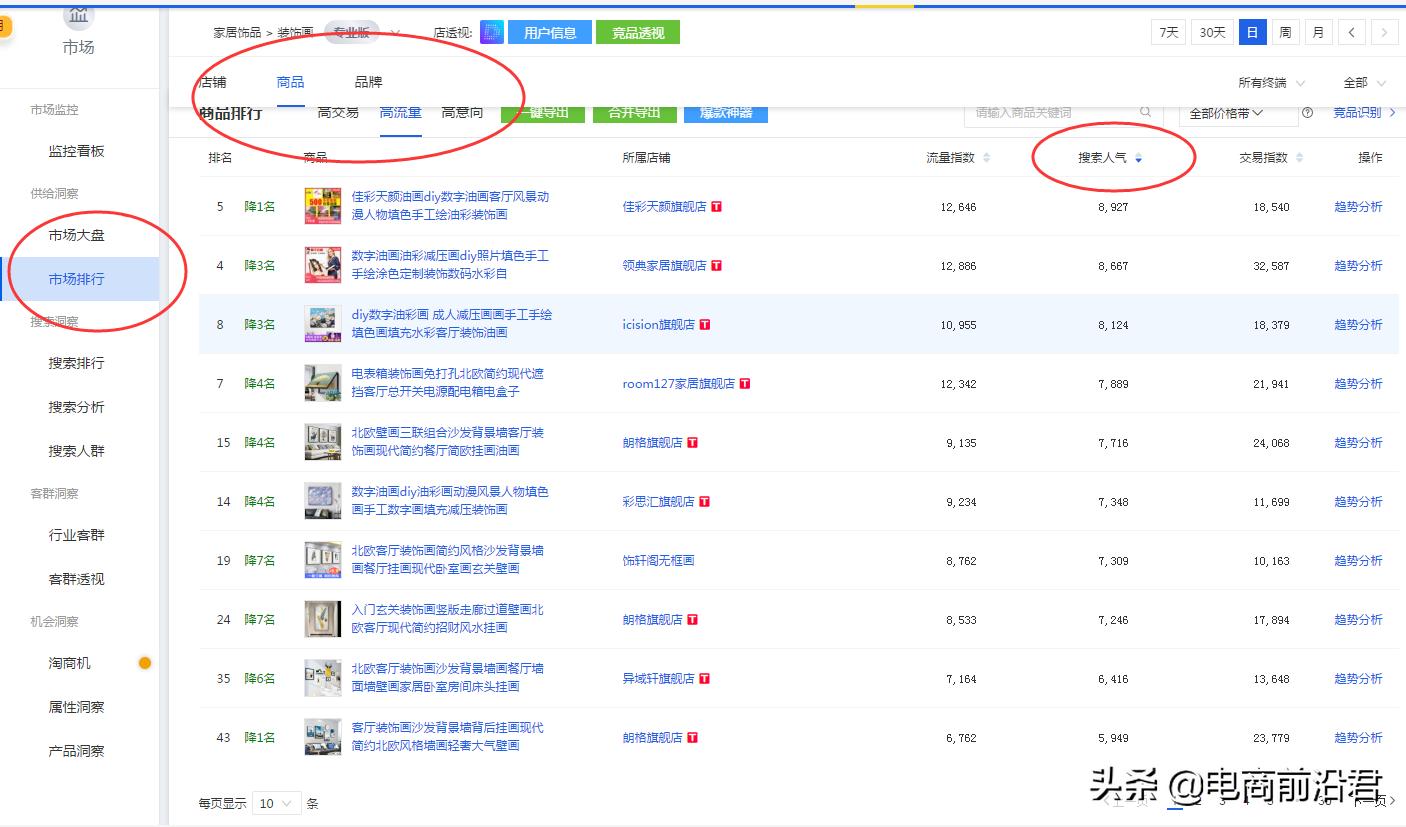
Task: Switch to the 品牌 tab
Action: (367, 81)
